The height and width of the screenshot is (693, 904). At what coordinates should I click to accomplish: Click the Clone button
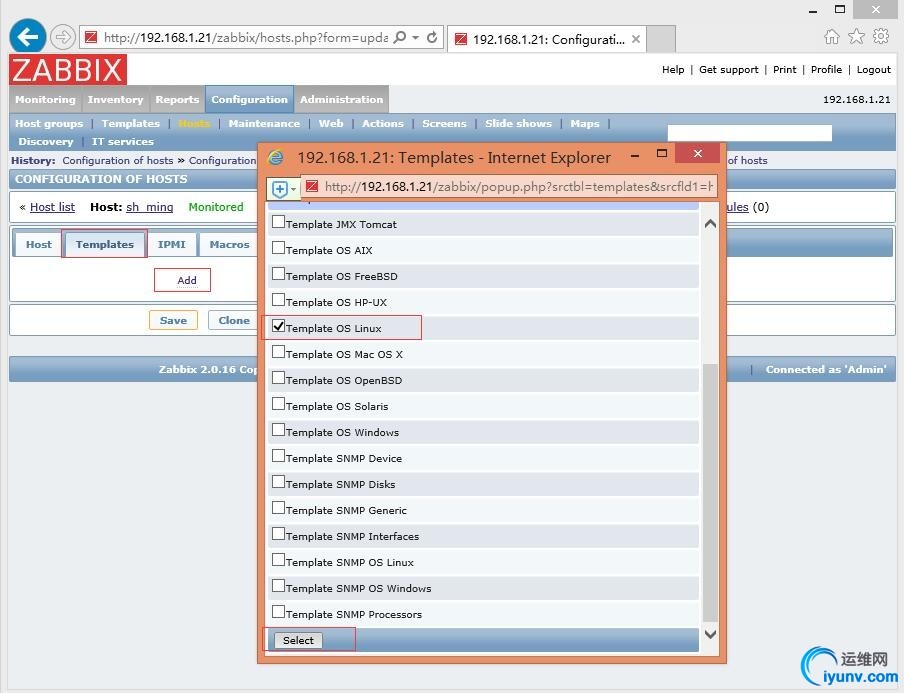click(234, 321)
